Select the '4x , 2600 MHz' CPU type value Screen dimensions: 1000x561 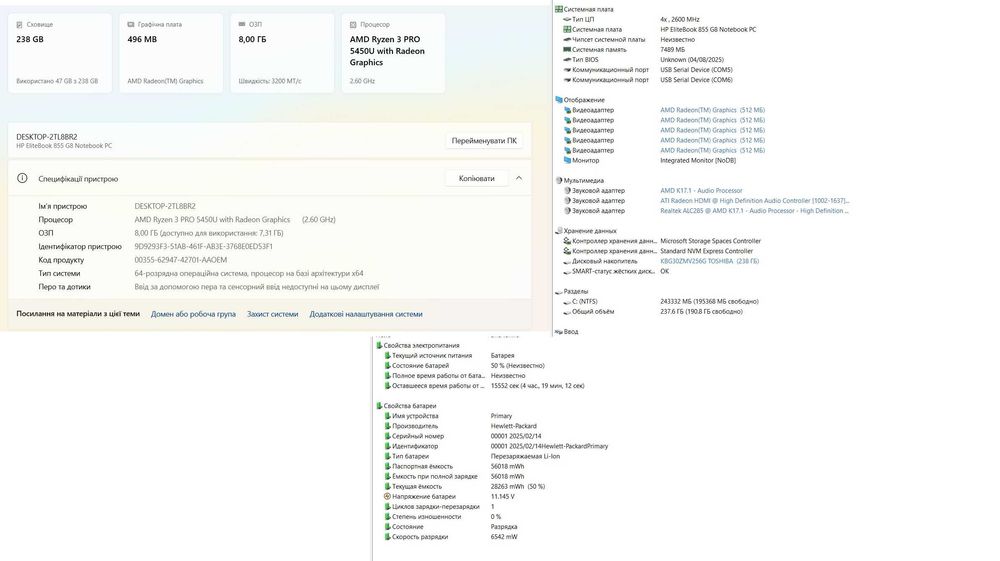tap(680, 19)
